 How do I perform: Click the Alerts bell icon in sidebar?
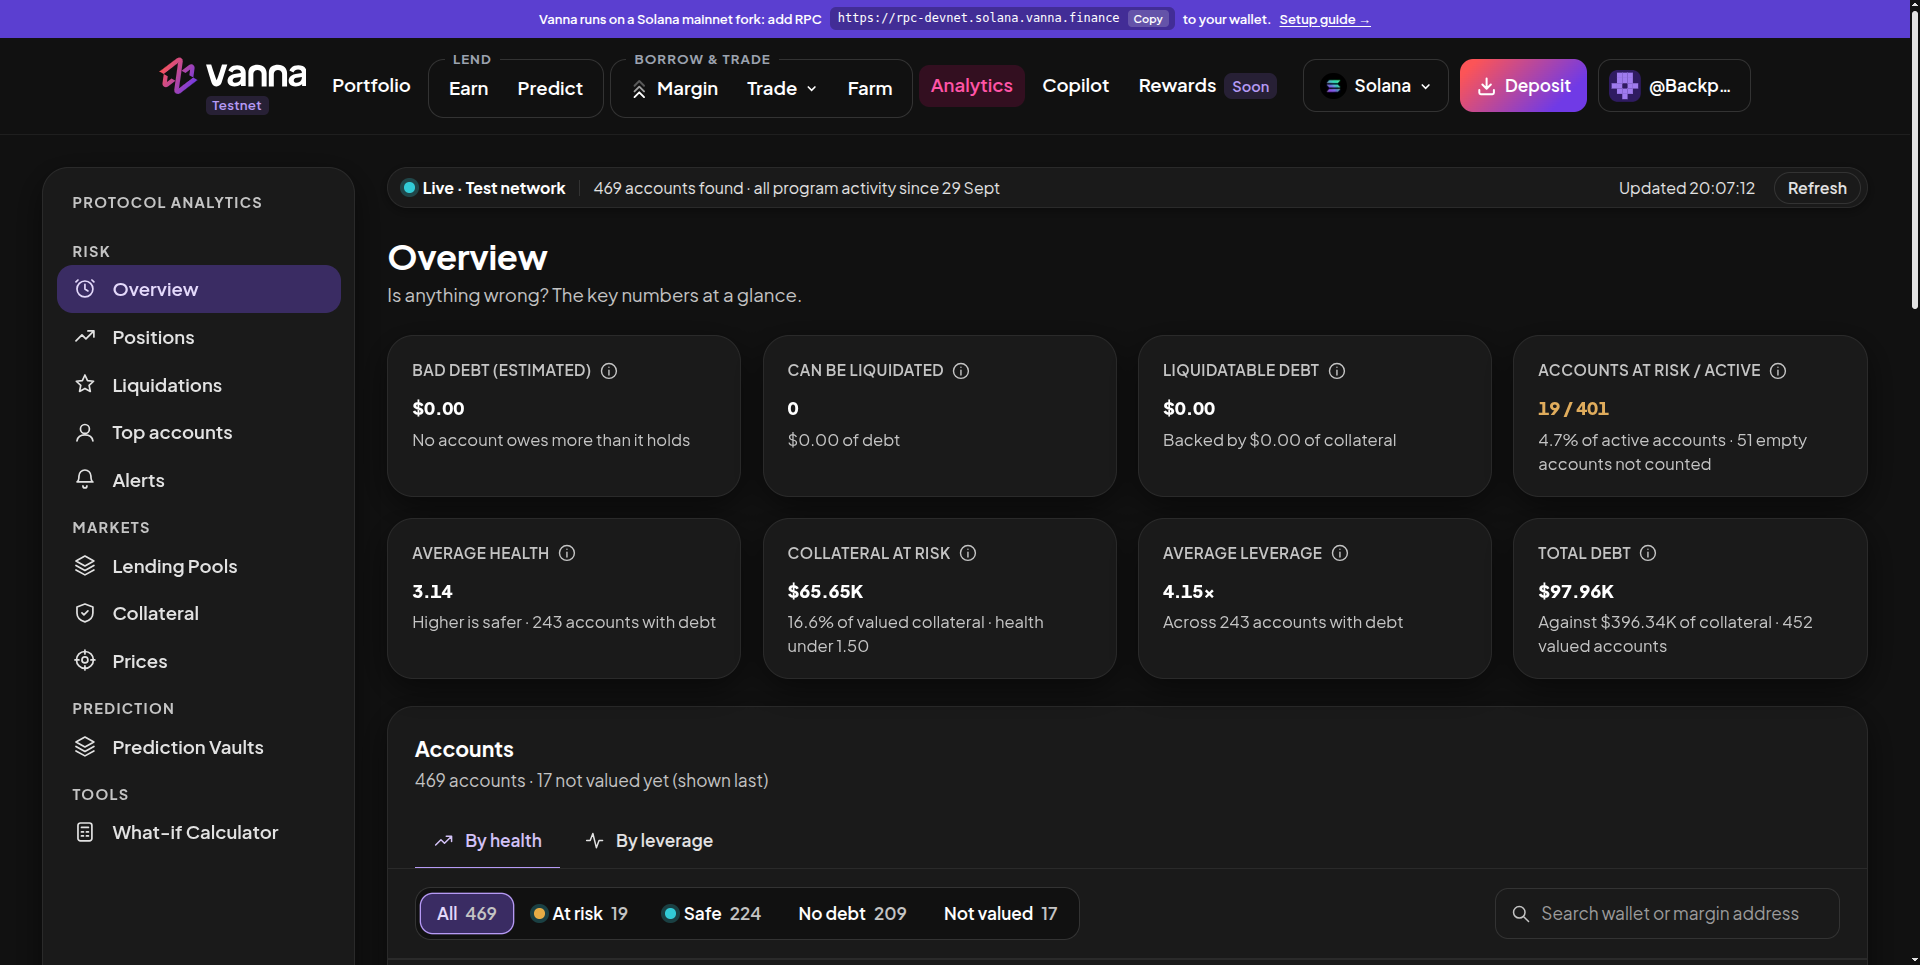(x=85, y=479)
